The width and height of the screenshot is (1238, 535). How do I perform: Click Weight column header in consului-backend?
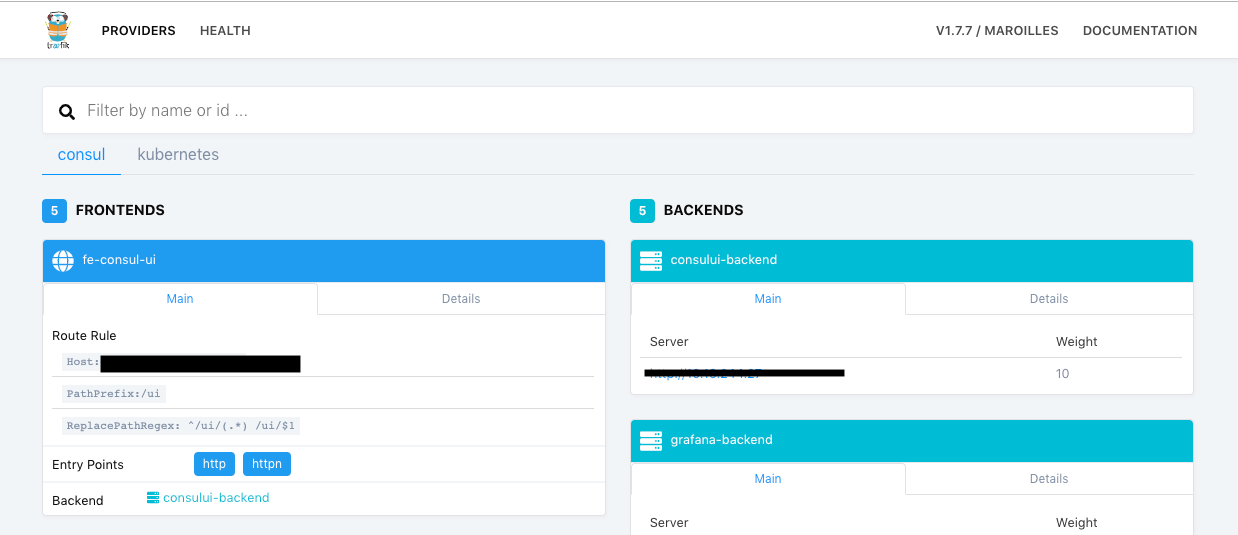point(1077,342)
